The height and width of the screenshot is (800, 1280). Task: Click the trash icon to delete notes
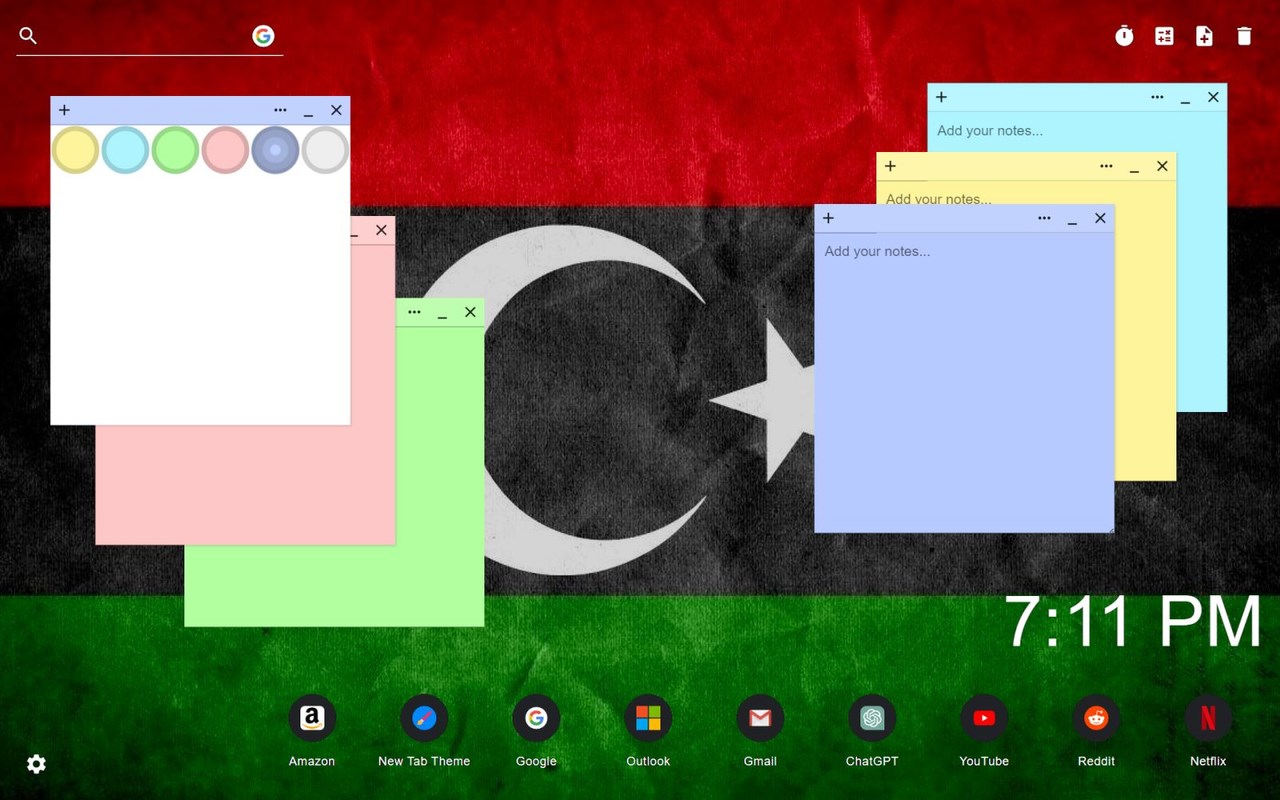click(x=1244, y=36)
